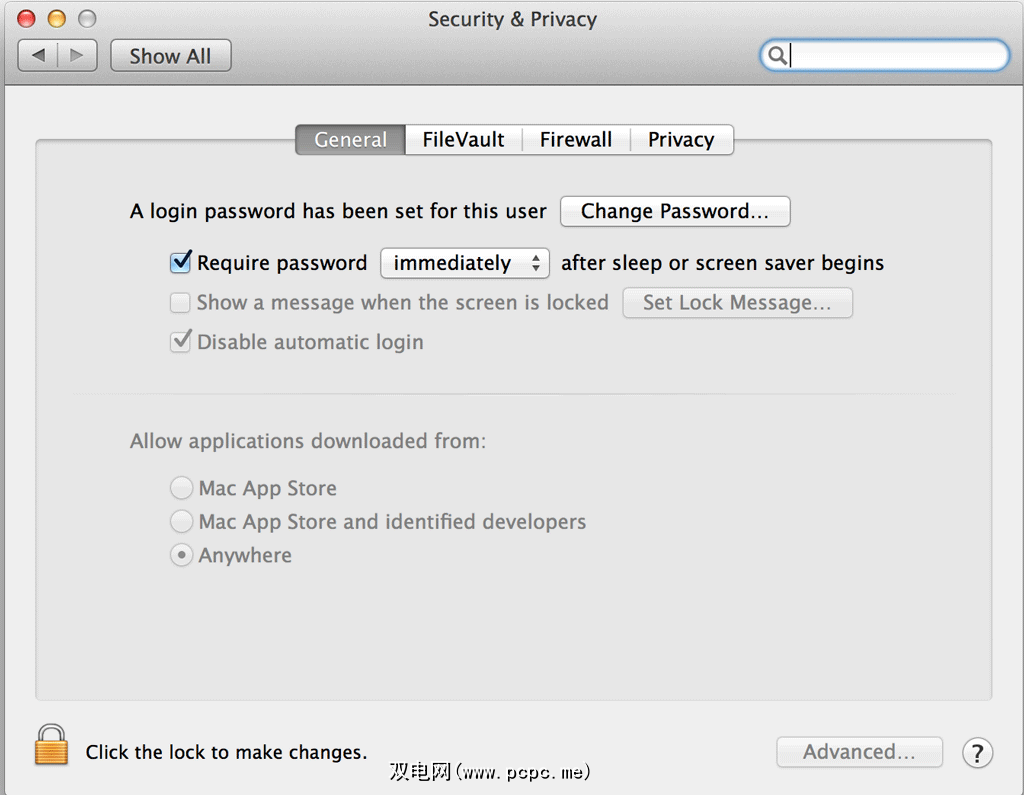Image resolution: width=1024 pixels, height=795 pixels.
Task: Select the Anywhere radio option
Action: click(x=181, y=555)
